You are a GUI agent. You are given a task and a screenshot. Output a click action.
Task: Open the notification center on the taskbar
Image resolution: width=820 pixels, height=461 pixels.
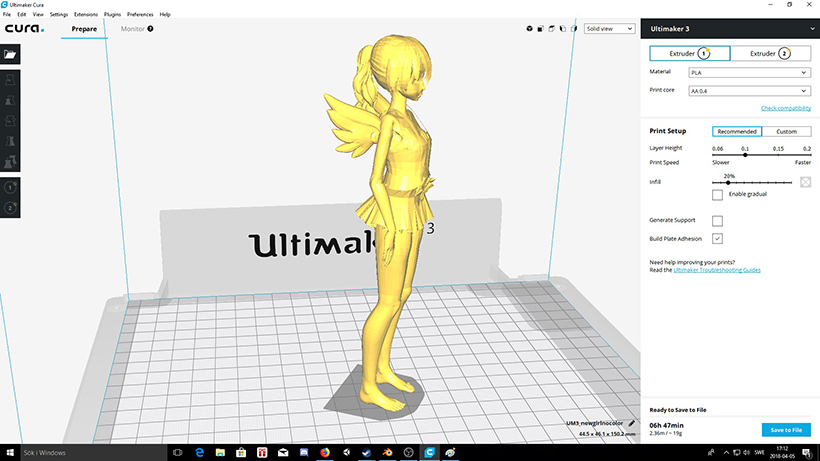pos(807,453)
